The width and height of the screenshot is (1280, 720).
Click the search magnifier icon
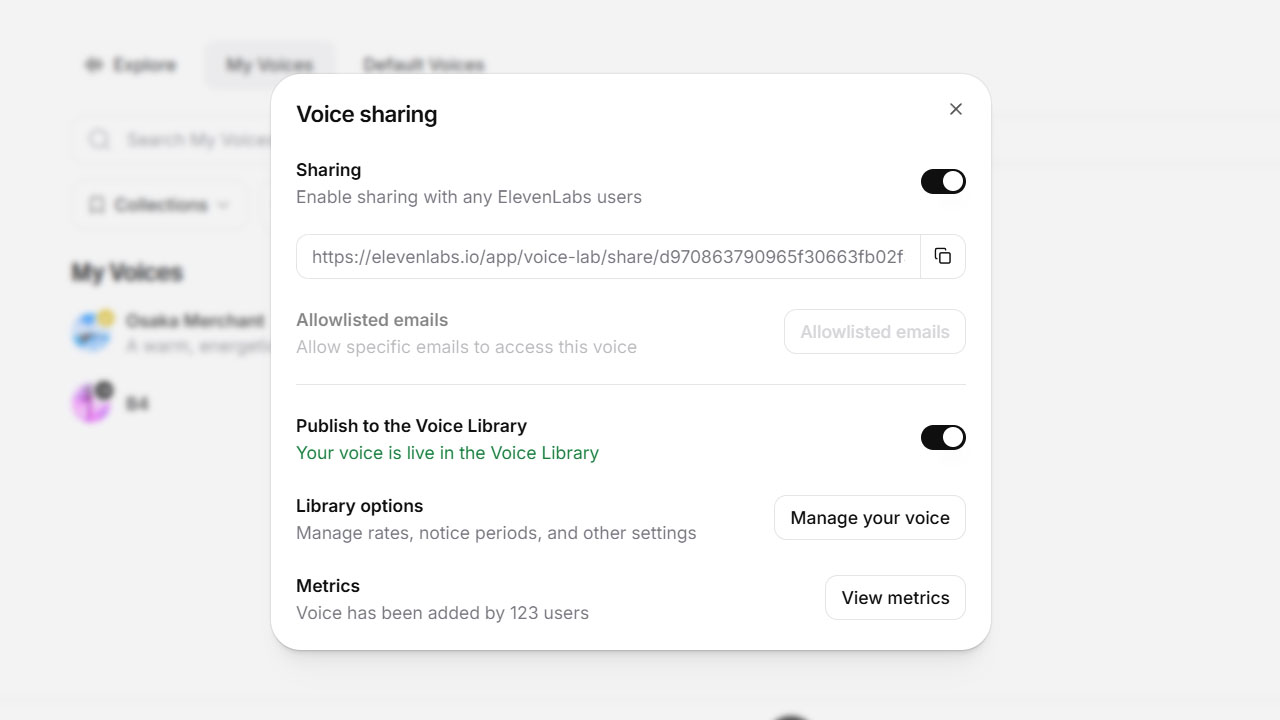point(99,140)
